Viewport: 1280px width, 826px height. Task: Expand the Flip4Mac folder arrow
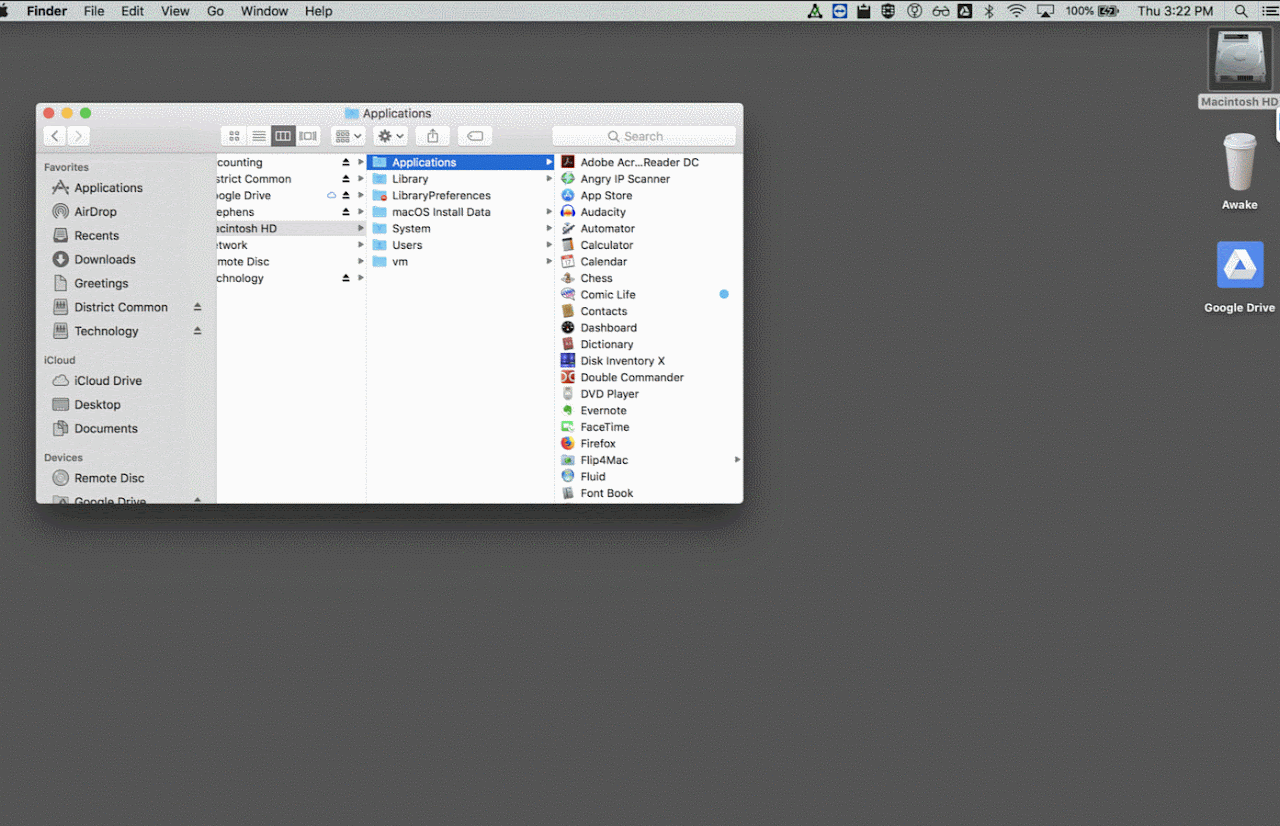click(737, 460)
